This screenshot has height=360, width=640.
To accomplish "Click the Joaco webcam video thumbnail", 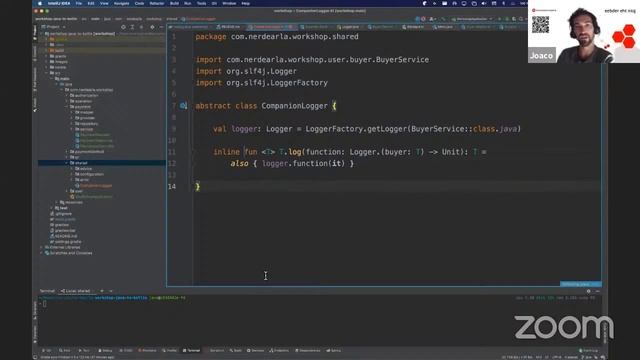I will click(x=584, y=31).
